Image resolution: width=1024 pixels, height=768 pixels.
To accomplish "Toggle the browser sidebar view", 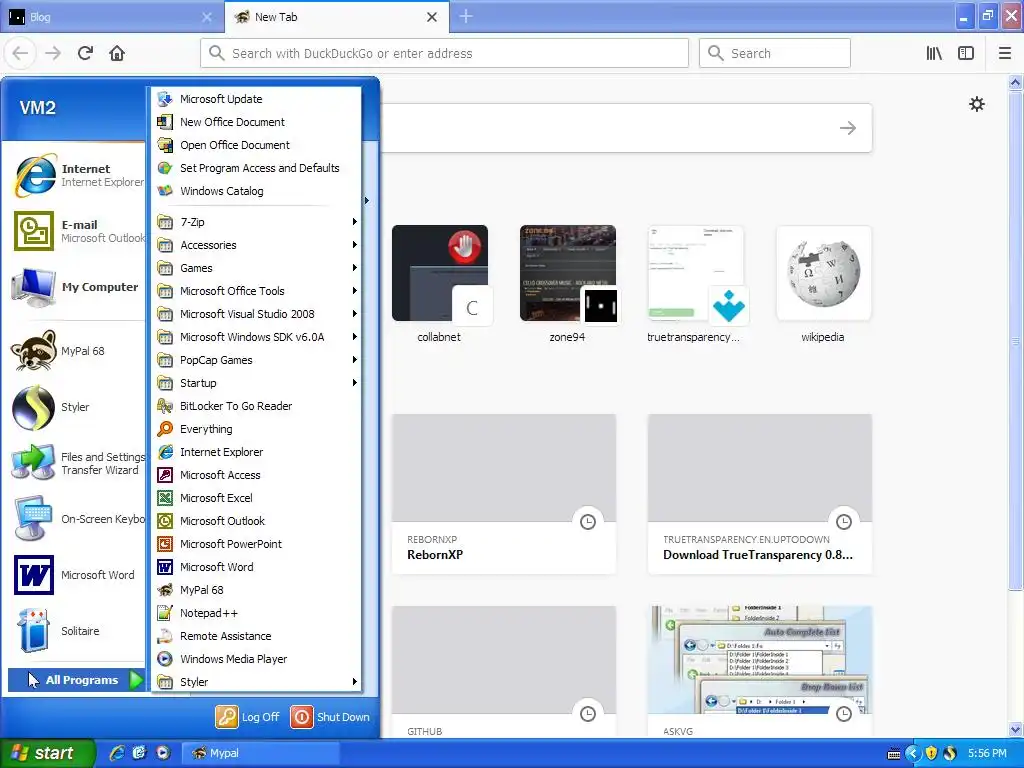I will coord(966,53).
